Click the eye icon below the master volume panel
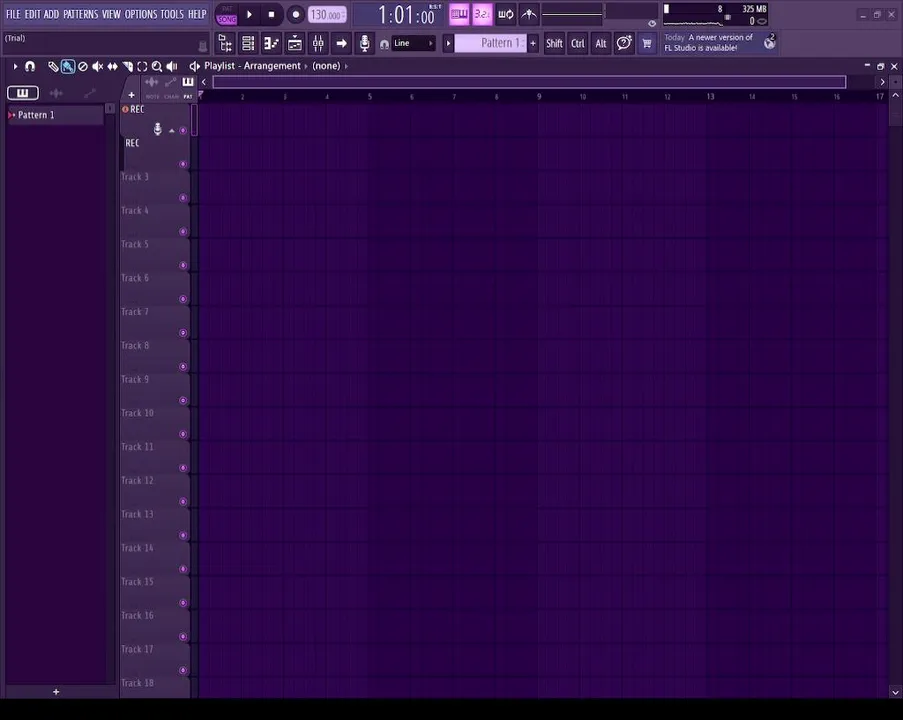The height and width of the screenshot is (720, 903). [x=652, y=24]
